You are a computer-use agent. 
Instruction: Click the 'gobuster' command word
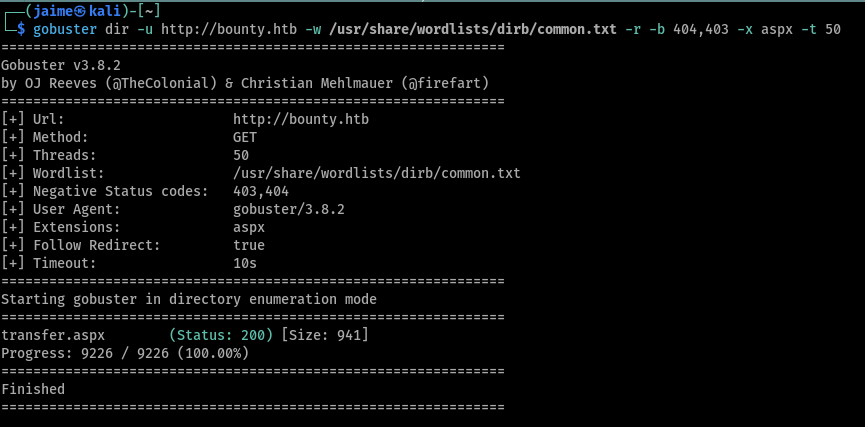pyautogui.click(x=65, y=29)
